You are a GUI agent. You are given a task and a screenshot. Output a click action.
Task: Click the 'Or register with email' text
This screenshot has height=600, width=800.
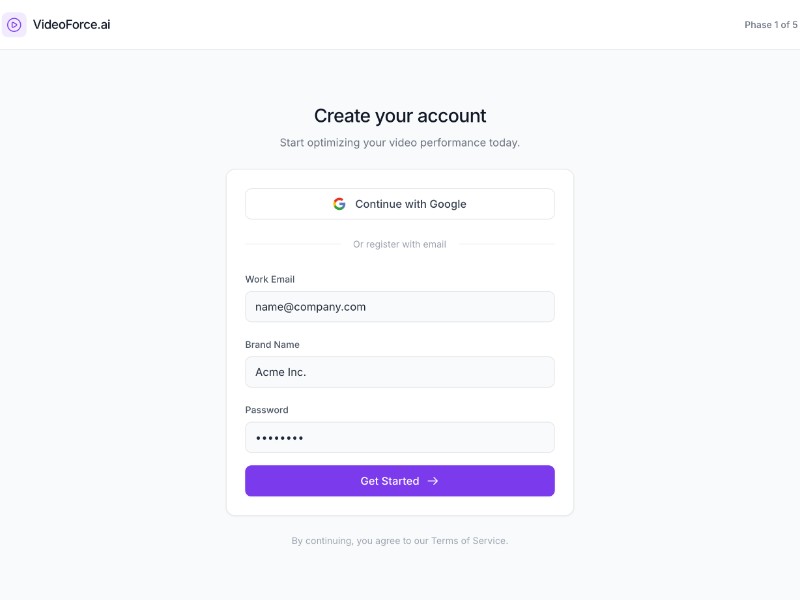click(400, 244)
